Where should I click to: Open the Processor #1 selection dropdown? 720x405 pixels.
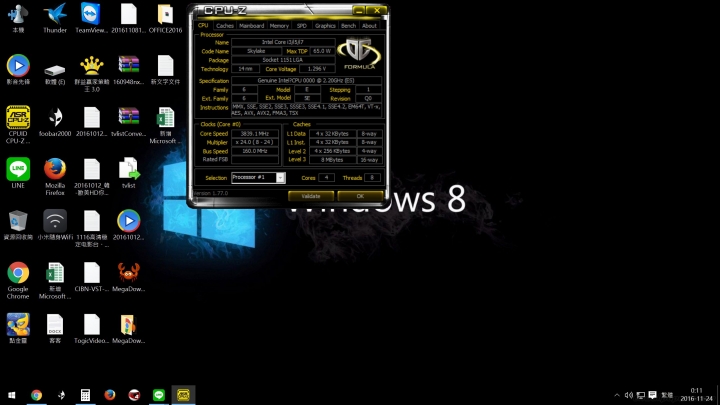coord(258,178)
